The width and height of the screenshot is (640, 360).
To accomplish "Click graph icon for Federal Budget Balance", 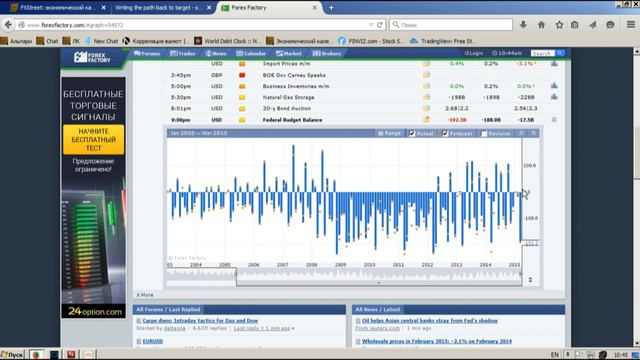I will click(554, 120).
